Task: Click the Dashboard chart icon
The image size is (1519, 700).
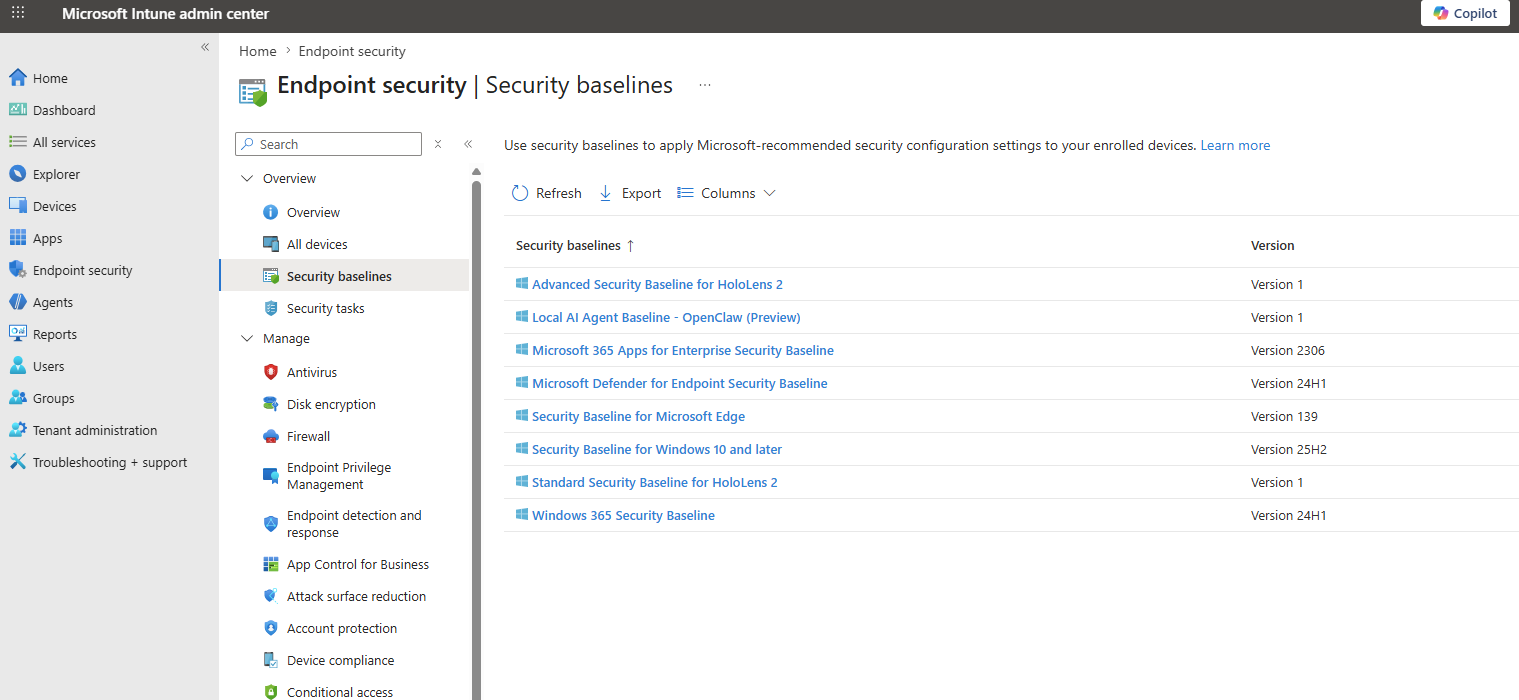Action: (17, 110)
